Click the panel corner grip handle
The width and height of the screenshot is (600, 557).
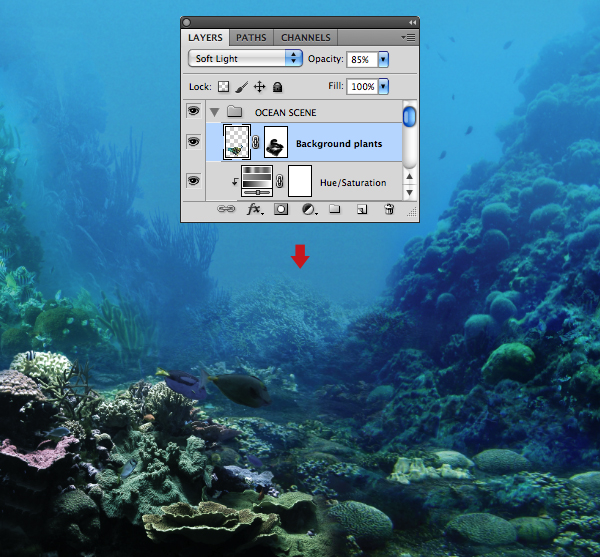[412, 212]
